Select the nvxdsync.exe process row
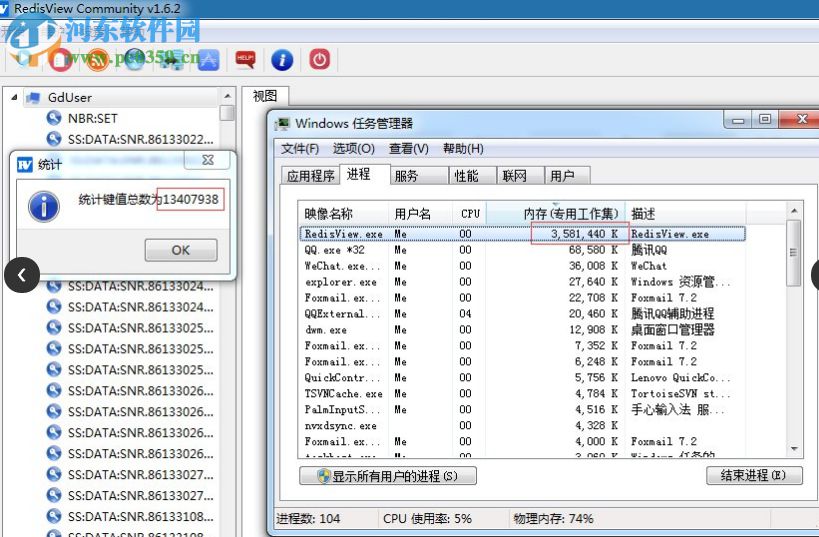 click(522, 426)
